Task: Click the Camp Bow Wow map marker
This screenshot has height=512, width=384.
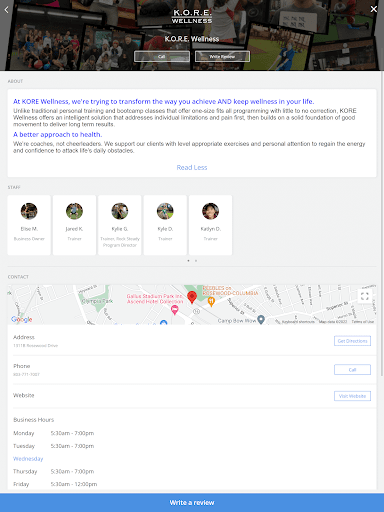Action: pyautogui.click(x=261, y=320)
